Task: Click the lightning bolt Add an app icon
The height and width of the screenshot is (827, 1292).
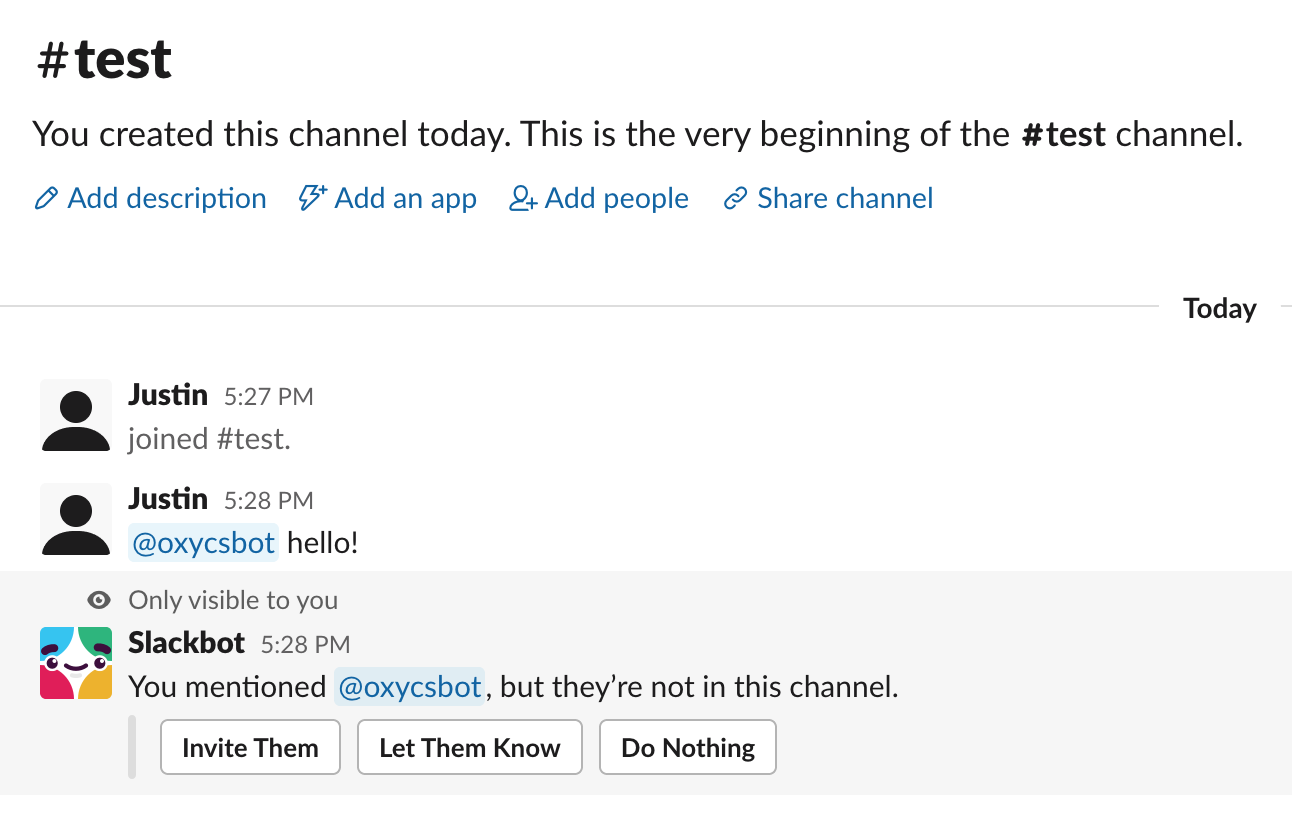Action: coord(313,198)
